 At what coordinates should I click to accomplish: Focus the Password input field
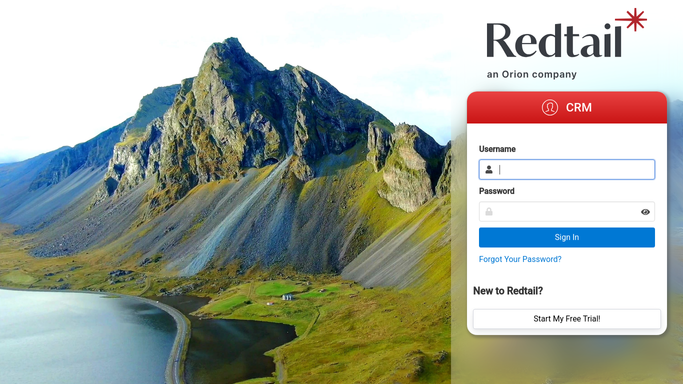coord(567,212)
